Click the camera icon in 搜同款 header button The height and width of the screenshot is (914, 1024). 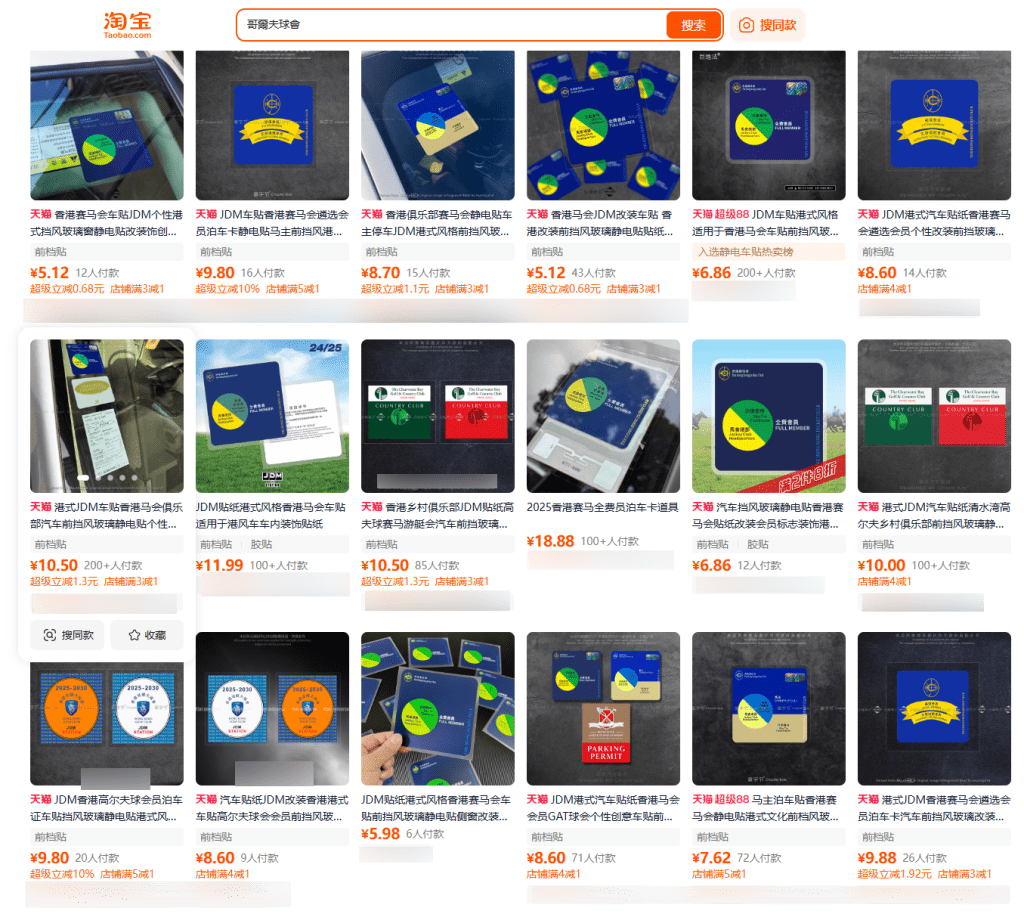(x=746, y=25)
